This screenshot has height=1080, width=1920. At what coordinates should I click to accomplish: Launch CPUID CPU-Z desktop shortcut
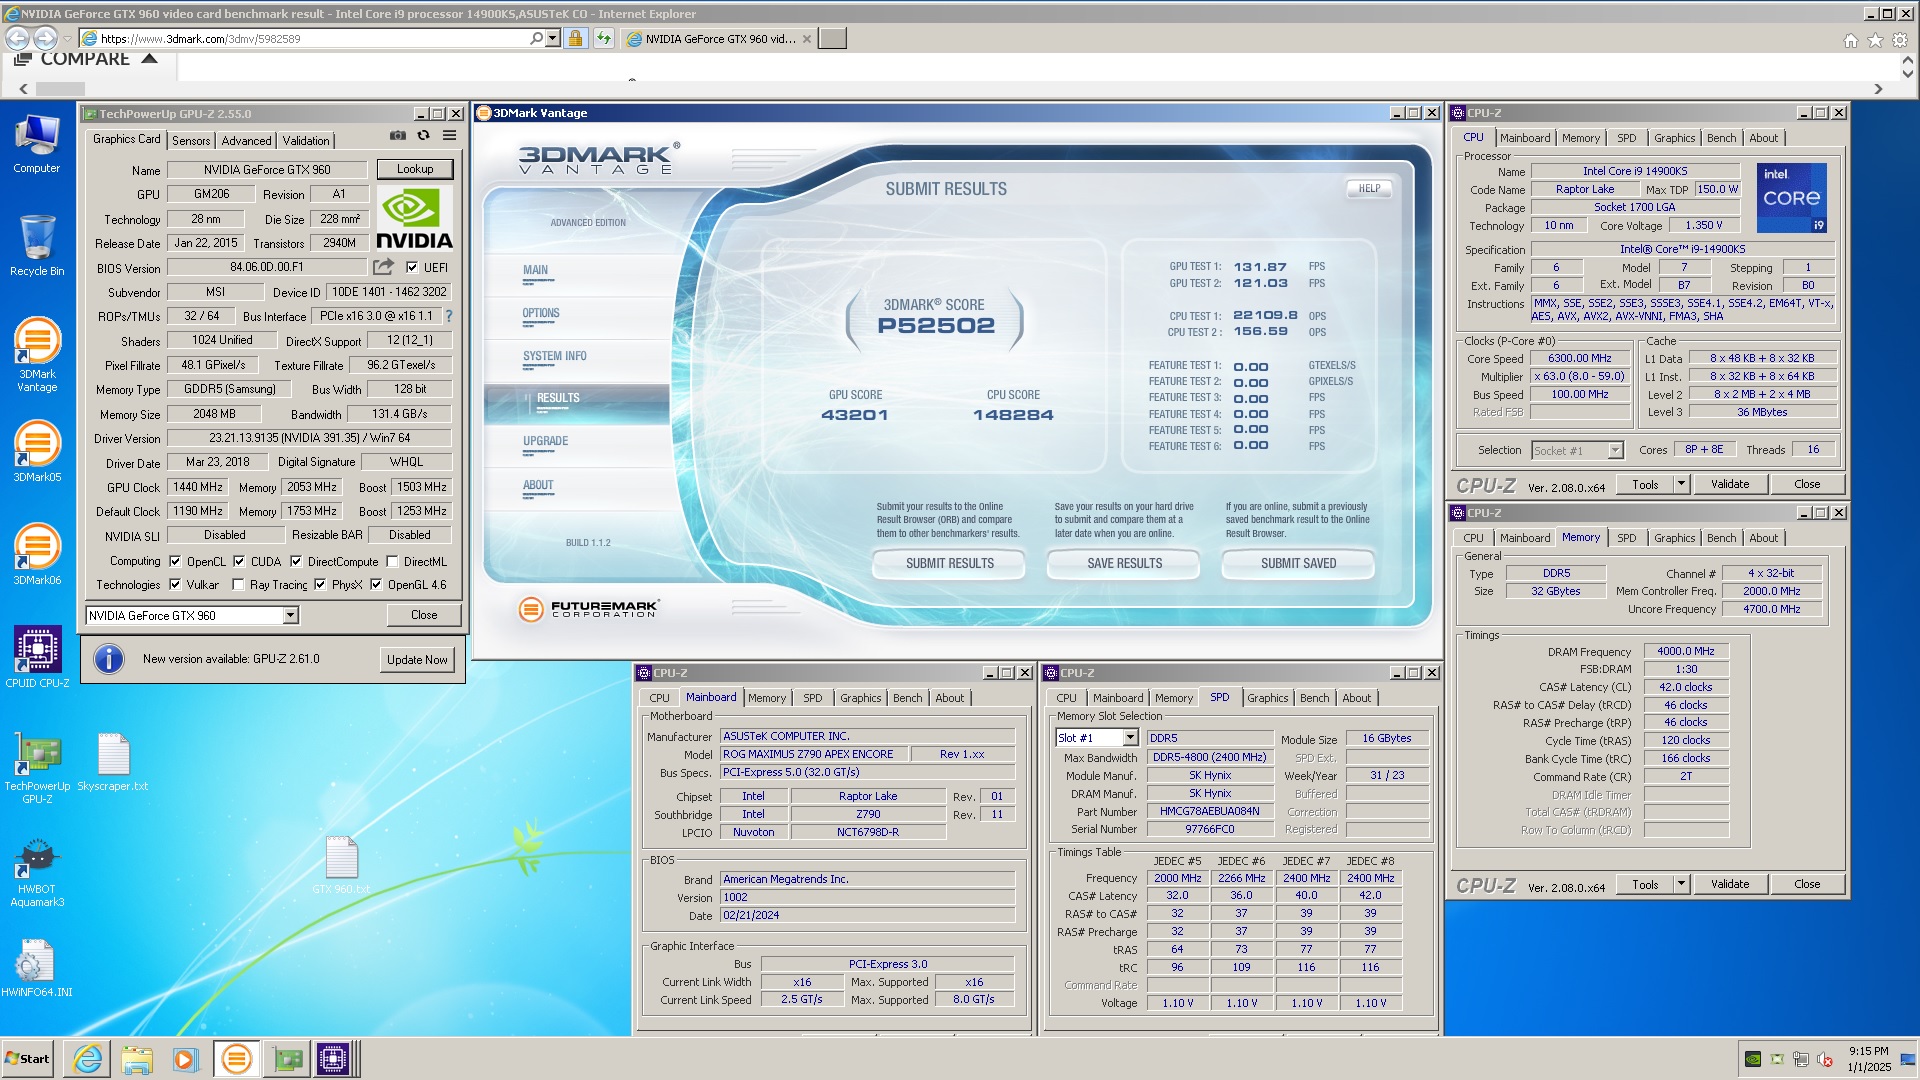37,657
